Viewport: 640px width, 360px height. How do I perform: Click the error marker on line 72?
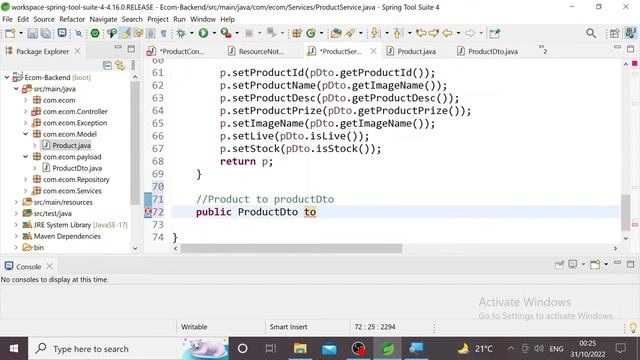(x=148, y=211)
